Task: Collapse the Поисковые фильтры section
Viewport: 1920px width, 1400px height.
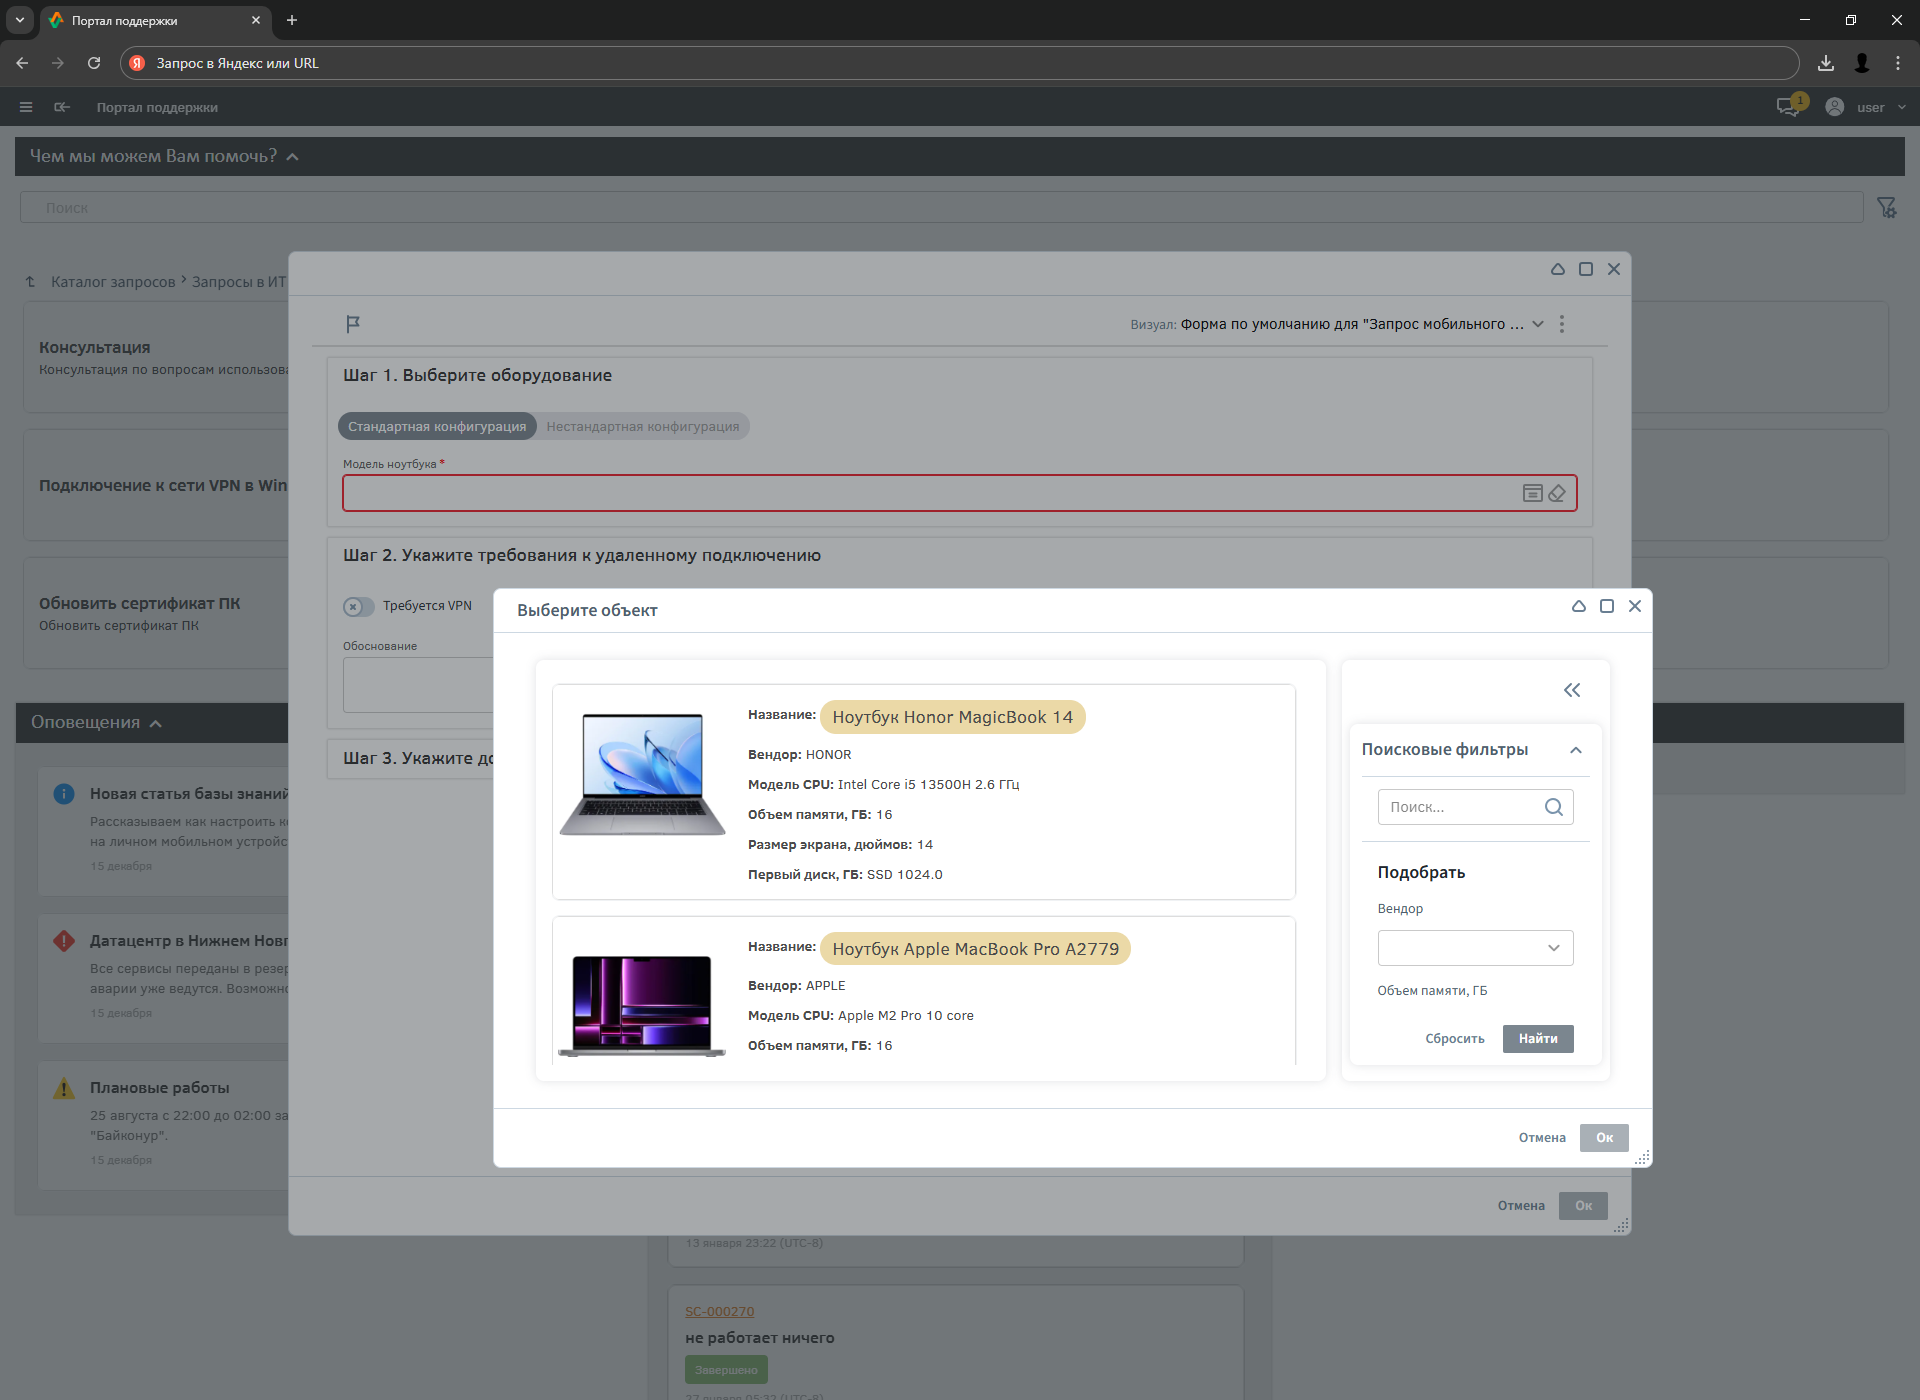Action: (x=1576, y=750)
